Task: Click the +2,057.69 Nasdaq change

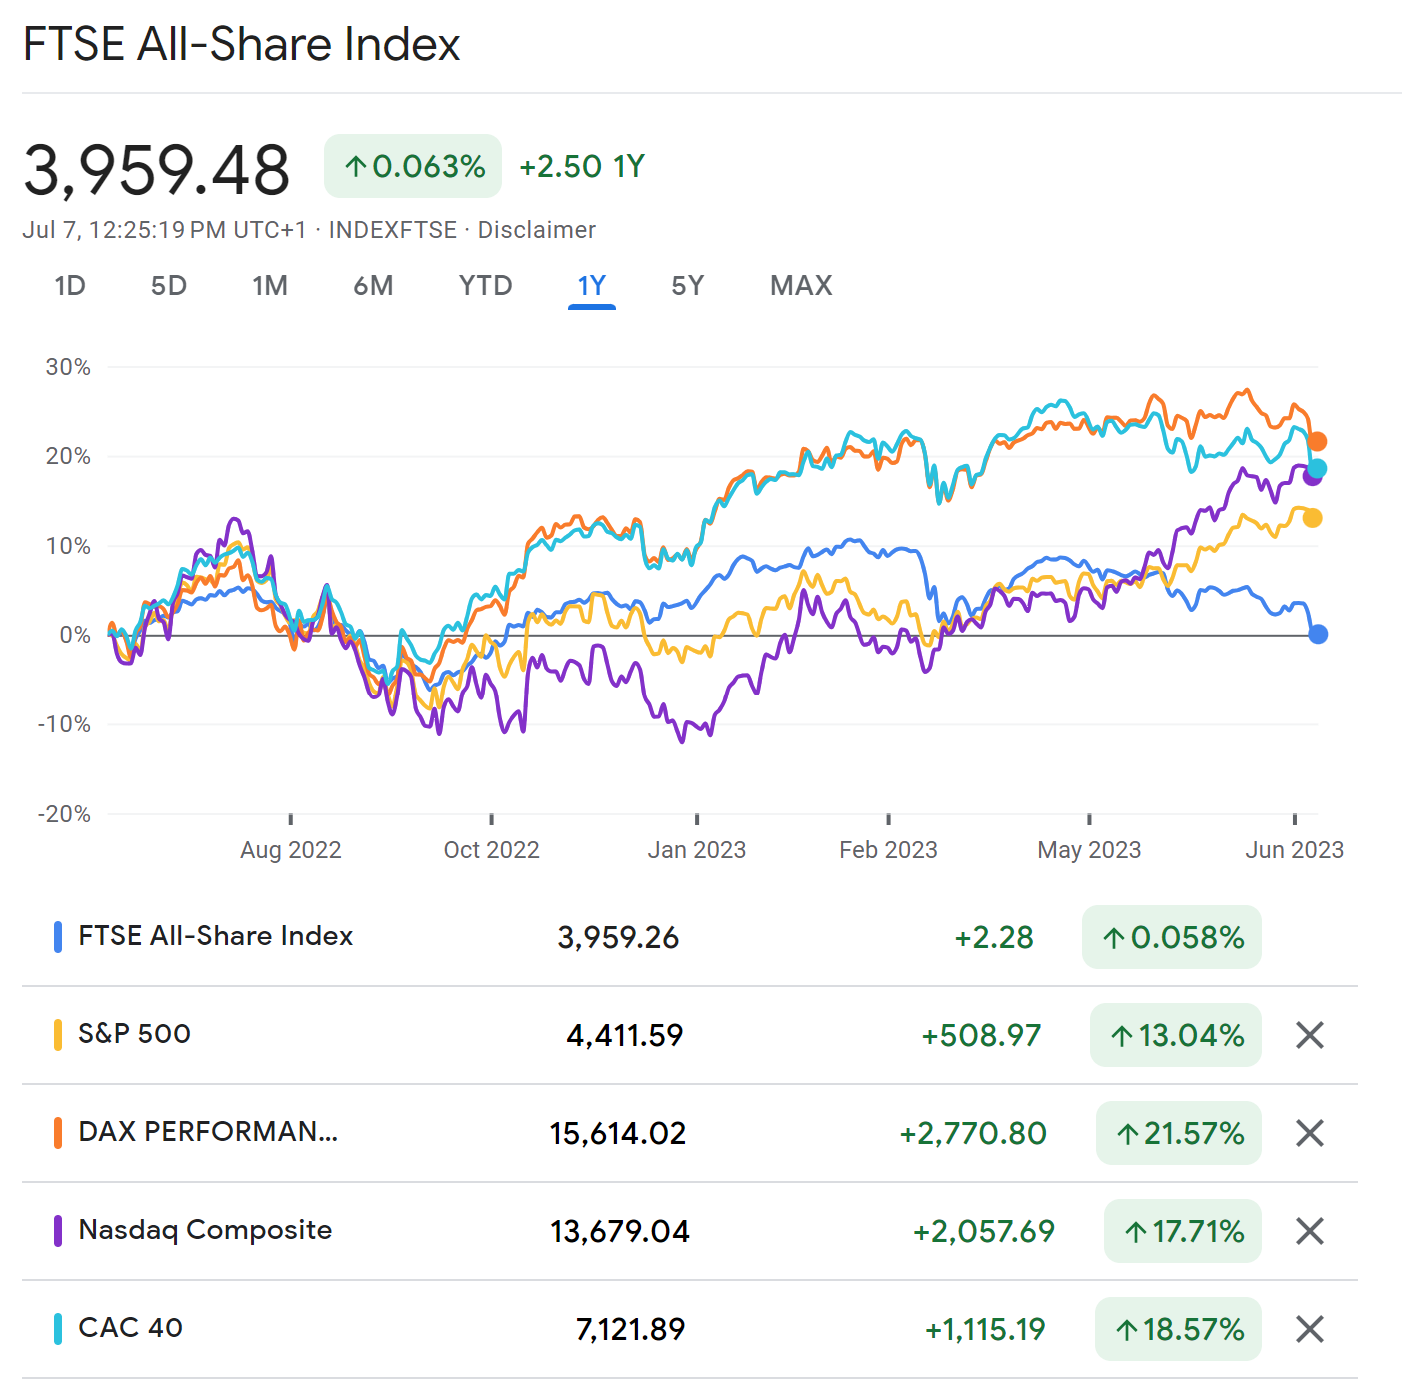Action: (x=984, y=1231)
